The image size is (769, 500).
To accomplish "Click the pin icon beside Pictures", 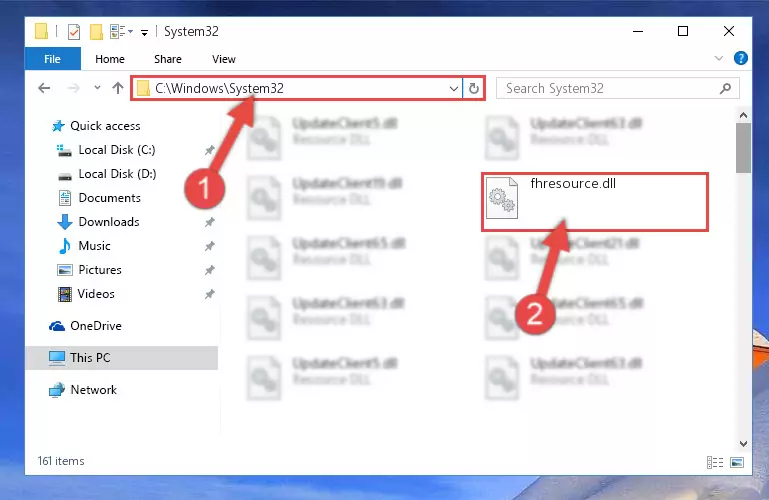I will click(x=209, y=270).
